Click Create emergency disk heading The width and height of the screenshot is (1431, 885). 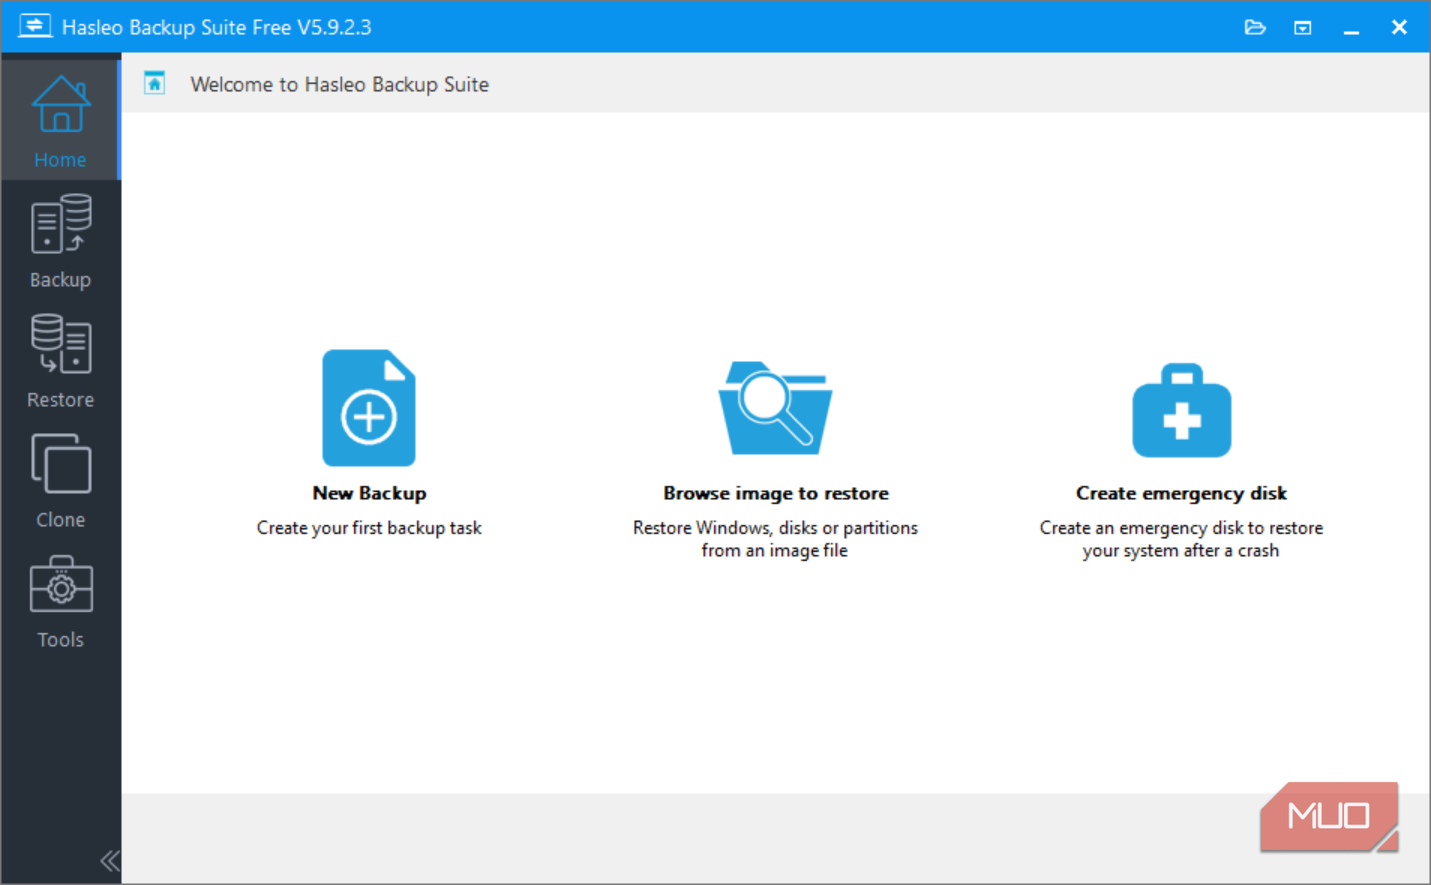pos(1181,493)
